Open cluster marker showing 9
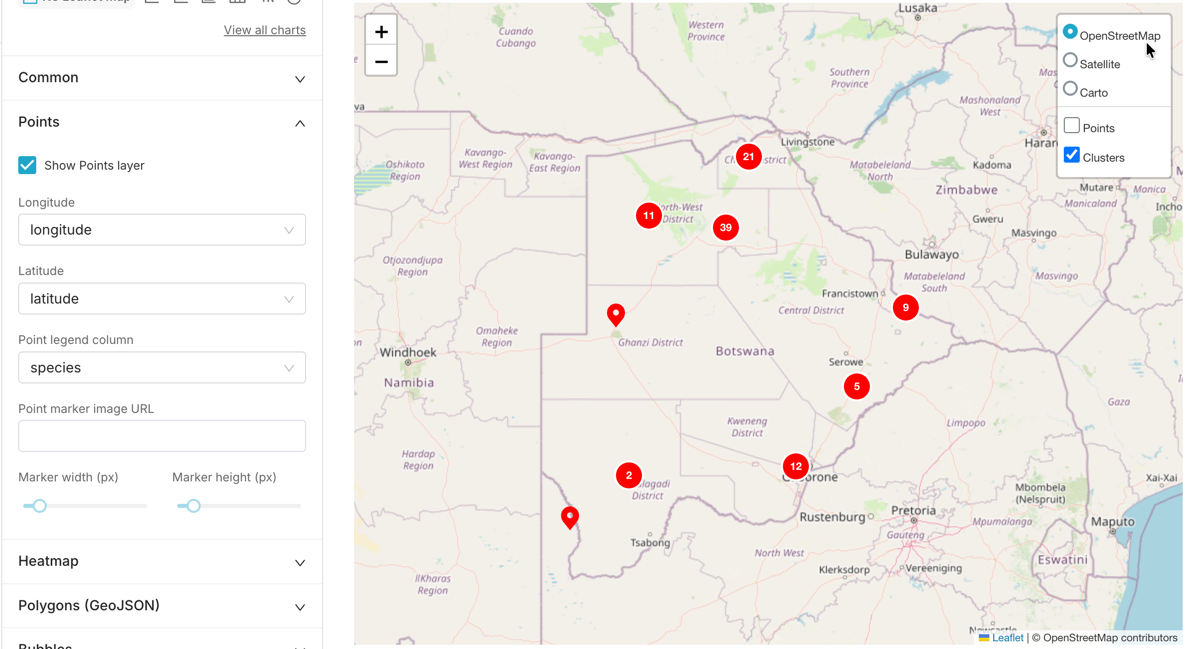This screenshot has height=649, width=1186. coord(905,307)
